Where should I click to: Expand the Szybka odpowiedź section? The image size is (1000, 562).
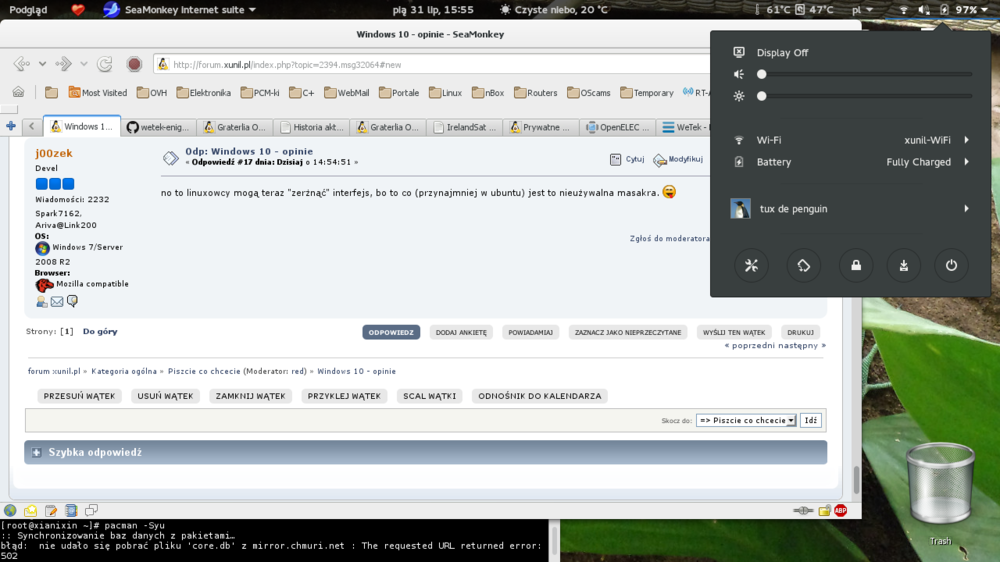coord(37,452)
